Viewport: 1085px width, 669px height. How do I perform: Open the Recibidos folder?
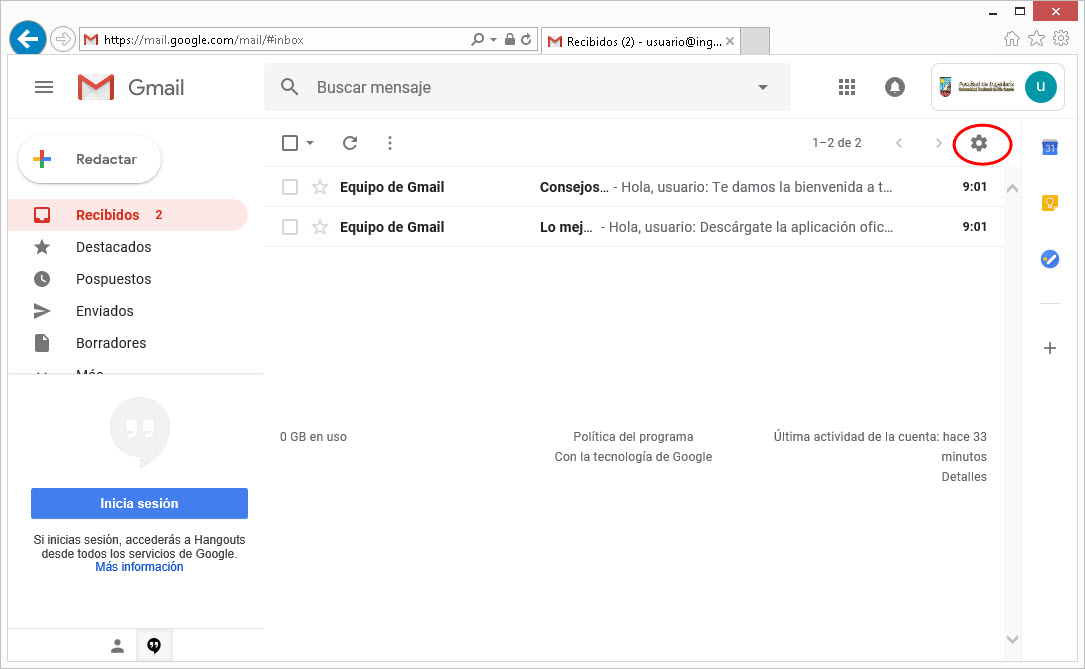pos(127,215)
